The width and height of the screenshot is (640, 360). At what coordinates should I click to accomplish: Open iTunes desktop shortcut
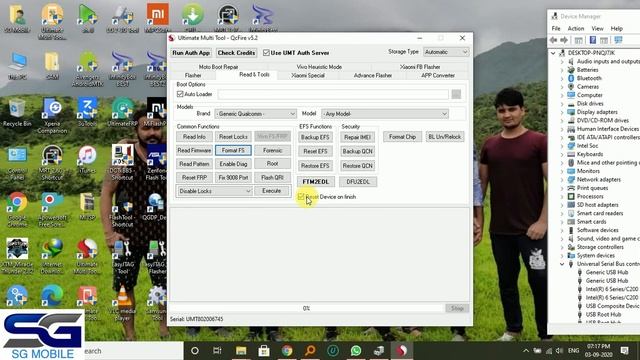[x=87, y=160]
